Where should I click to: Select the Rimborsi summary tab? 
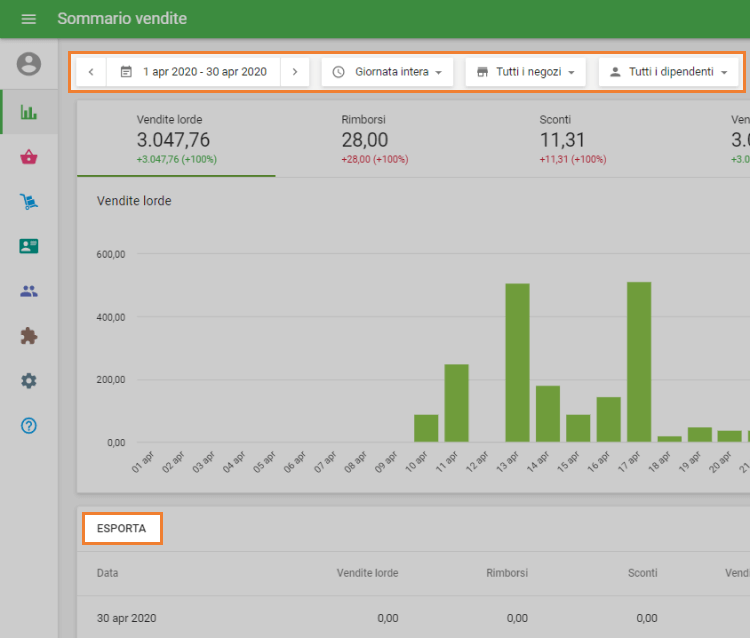click(x=375, y=140)
